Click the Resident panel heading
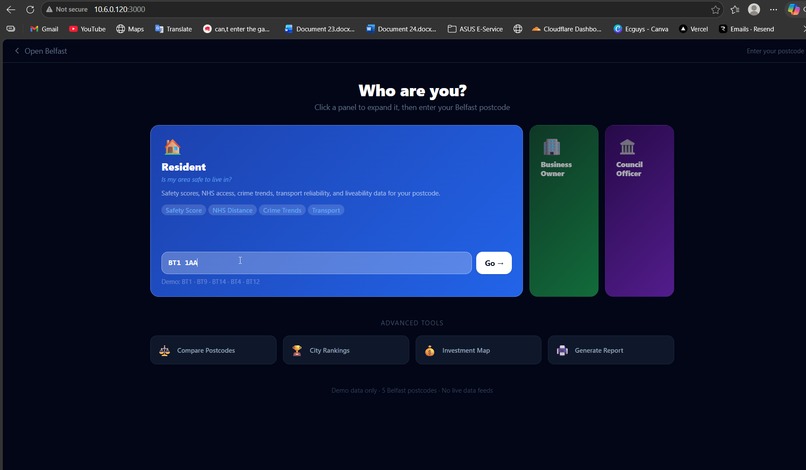Screen dimensions: 806x470 click(x=184, y=167)
